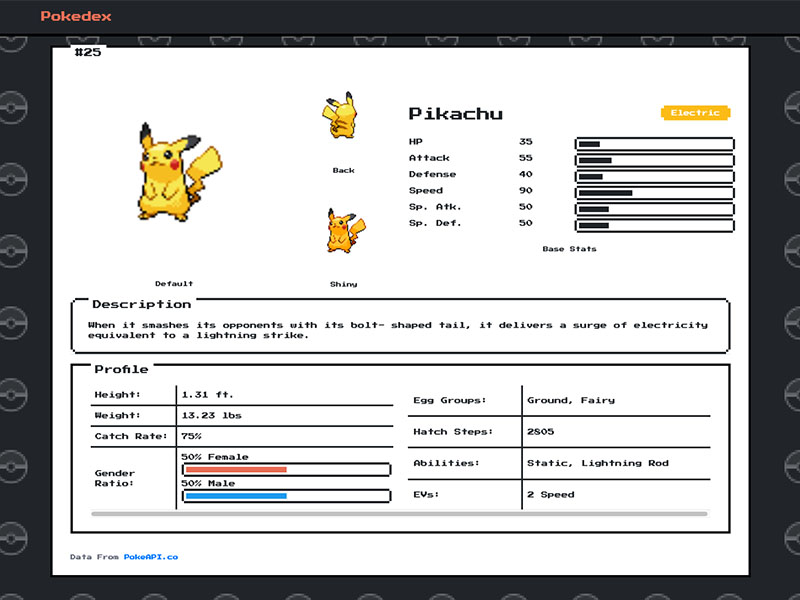
Task: Click the Shiny caption under sprite
Action: [x=343, y=284]
